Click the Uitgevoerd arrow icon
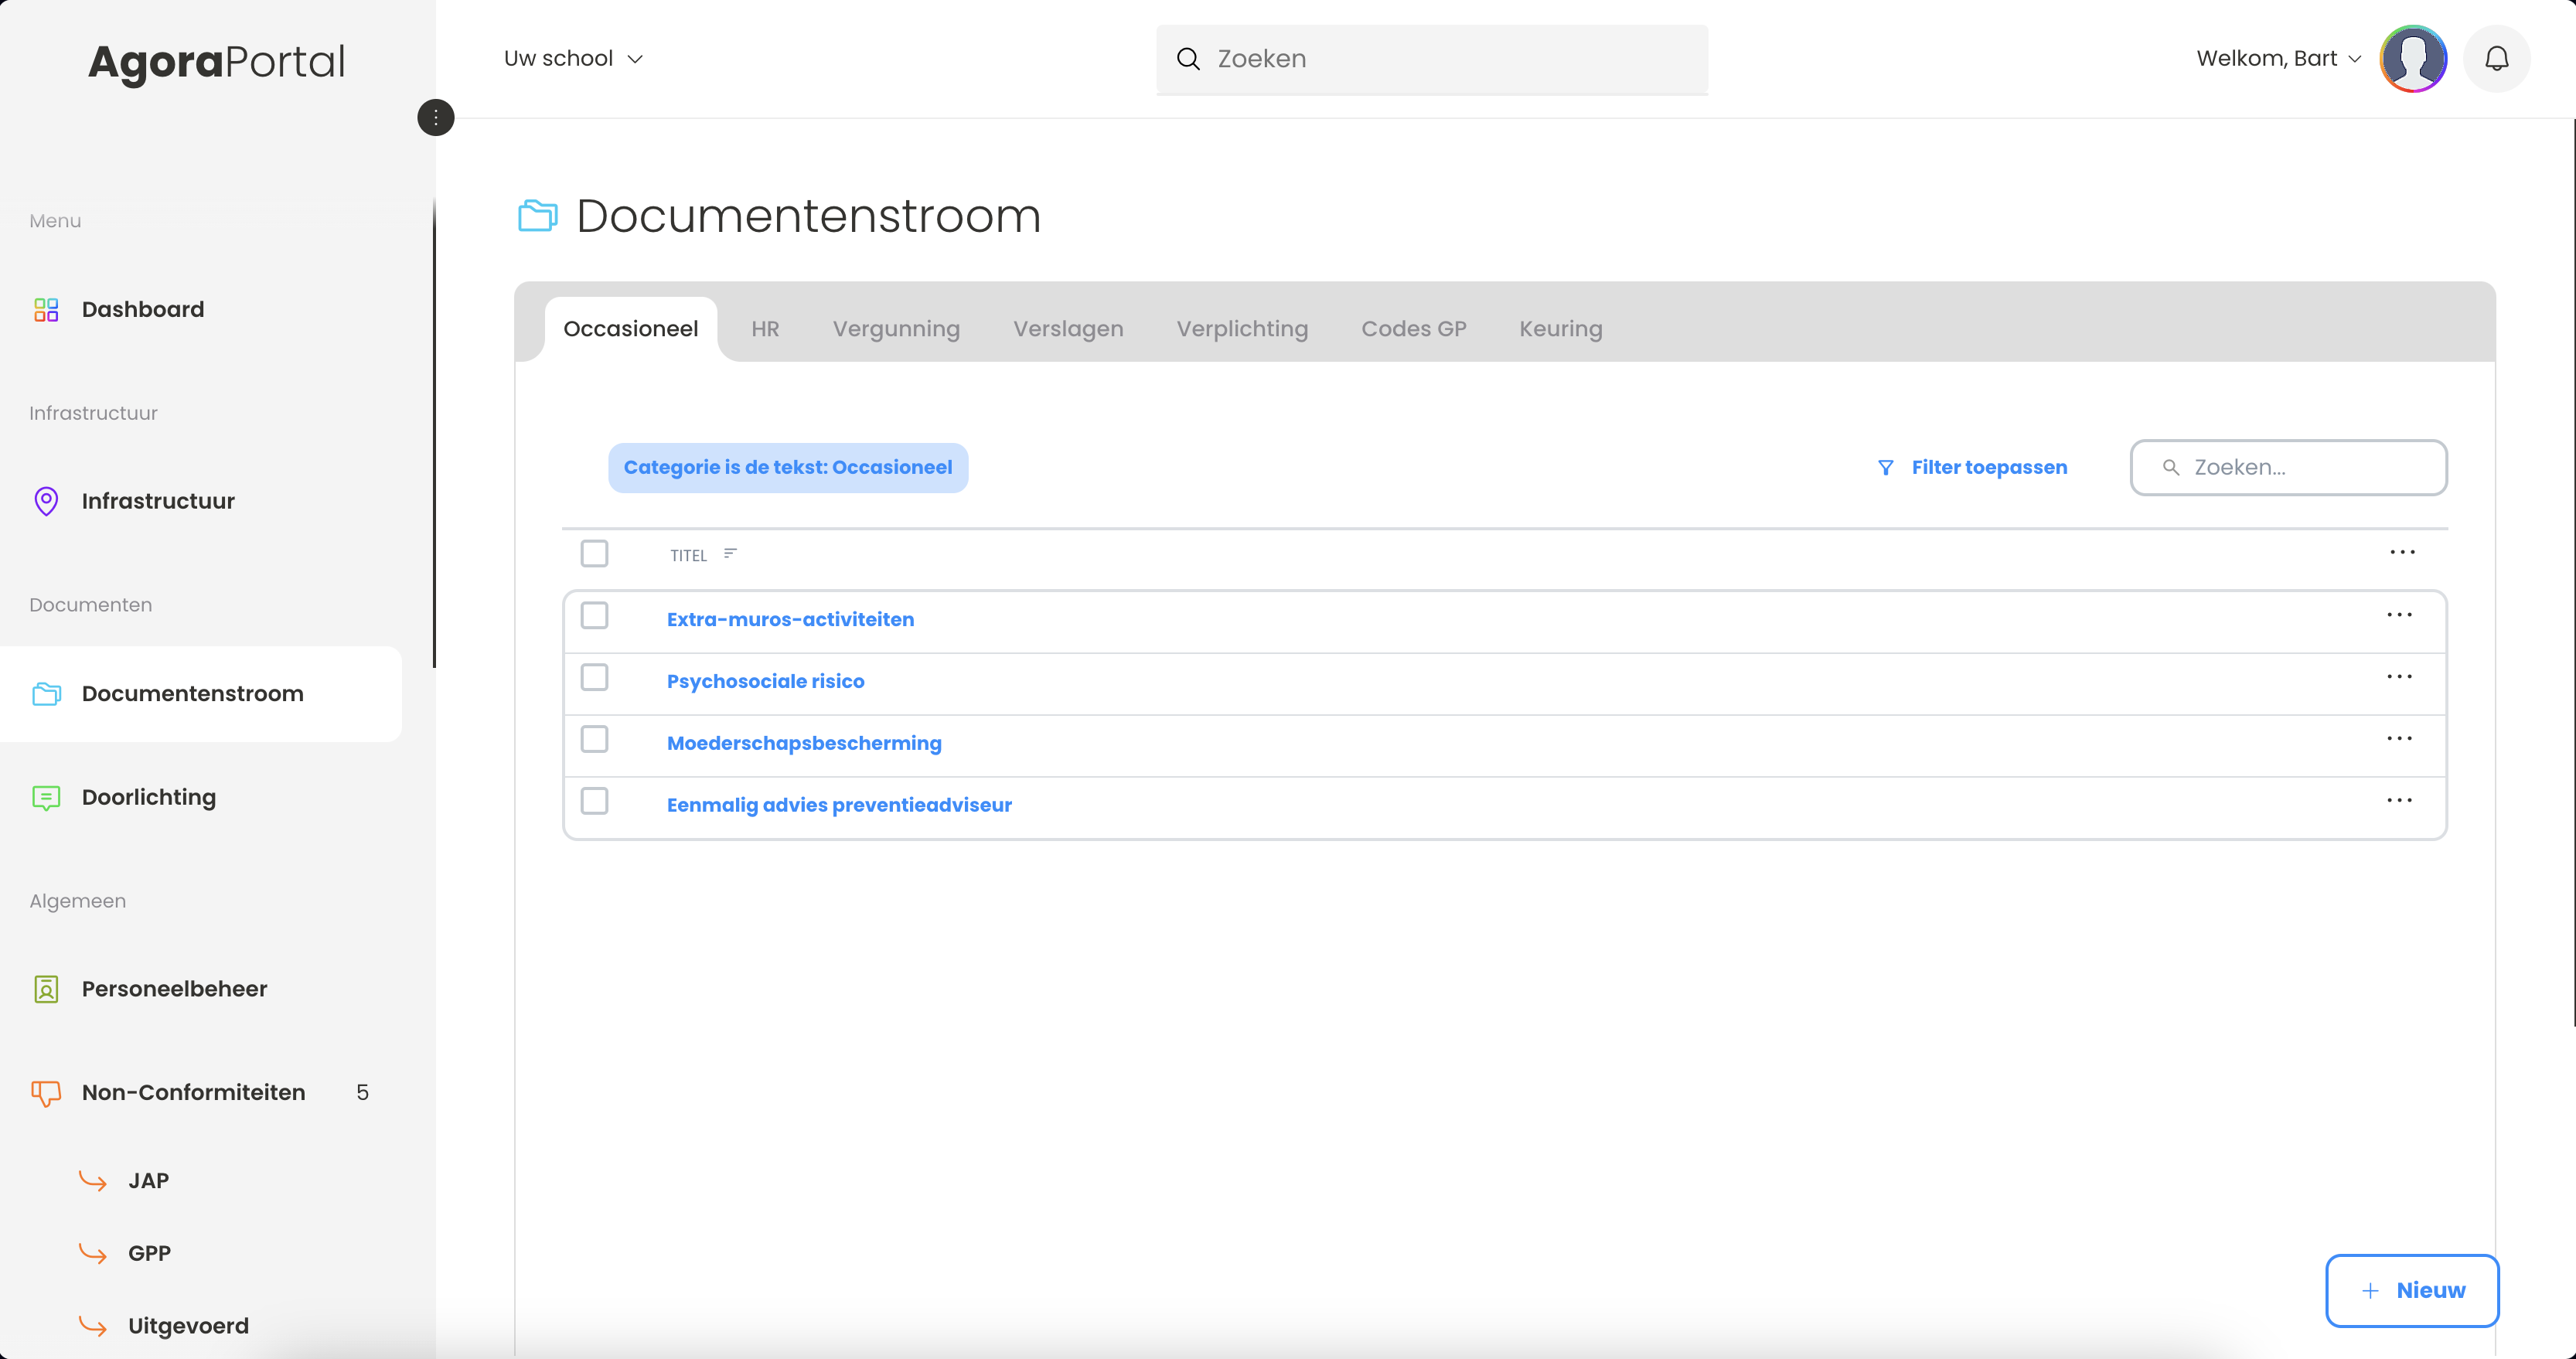Image resolution: width=2576 pixels, height=1359 pixels. click(93, 1326)
